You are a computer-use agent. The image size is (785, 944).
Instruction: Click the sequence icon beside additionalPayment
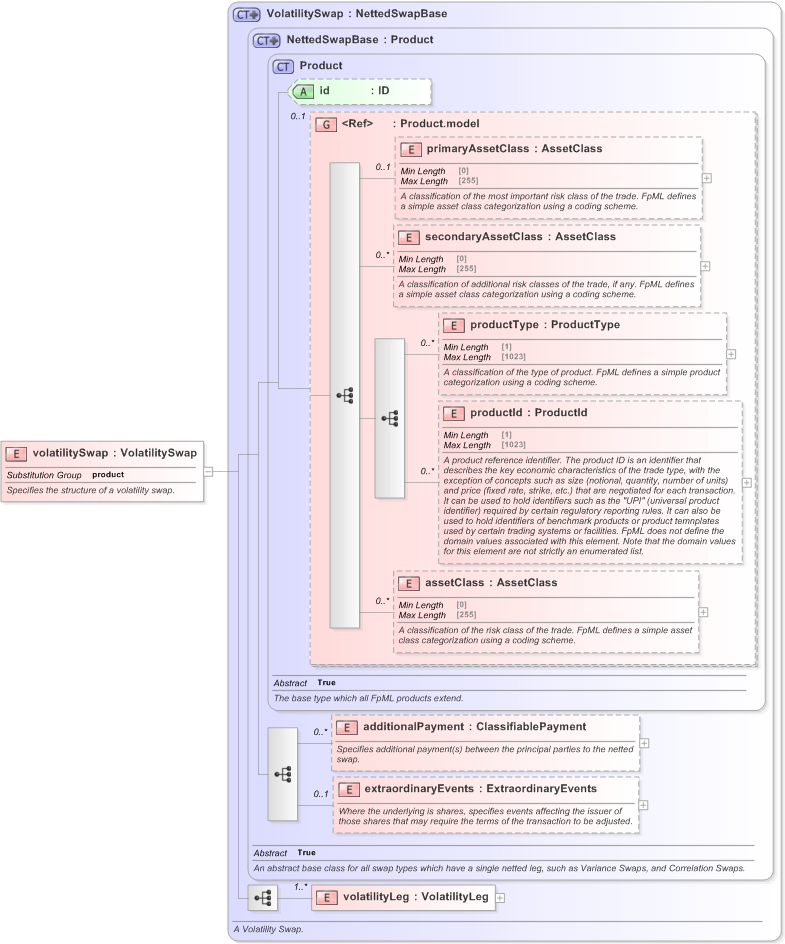point(282,774)
